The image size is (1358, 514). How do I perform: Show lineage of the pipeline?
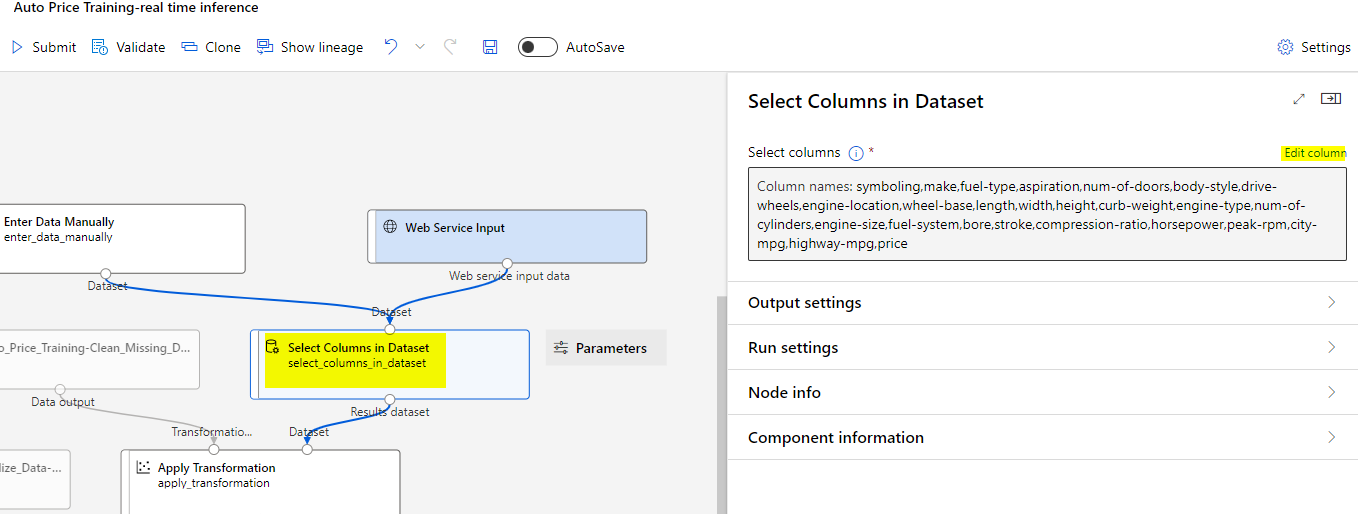310,47
